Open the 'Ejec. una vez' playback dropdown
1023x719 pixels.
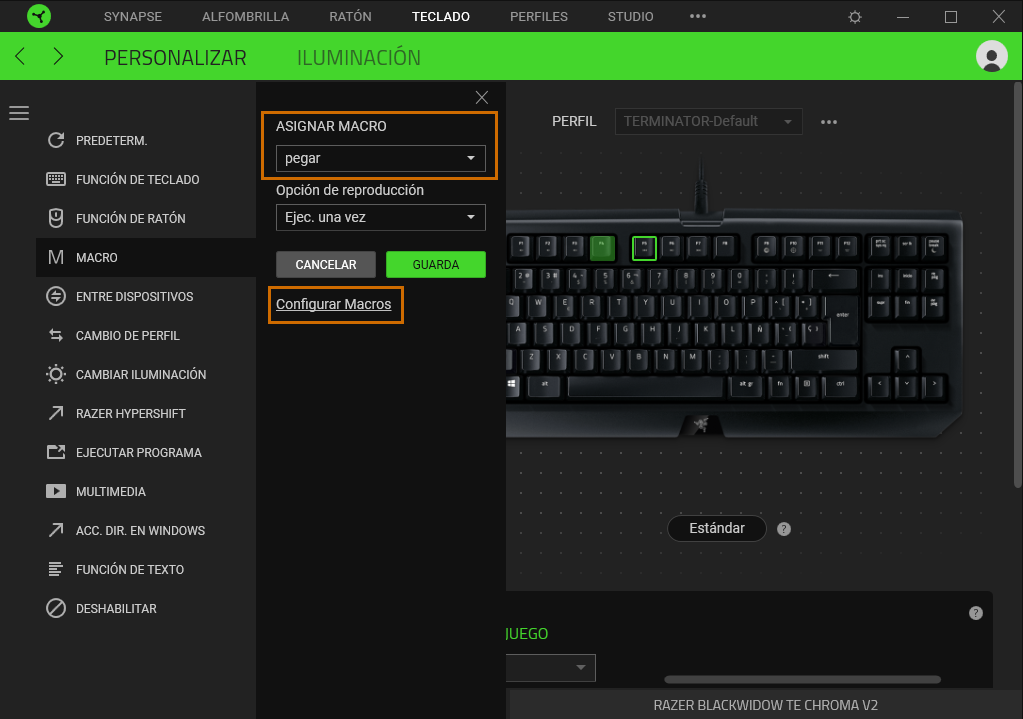(380, 217)
